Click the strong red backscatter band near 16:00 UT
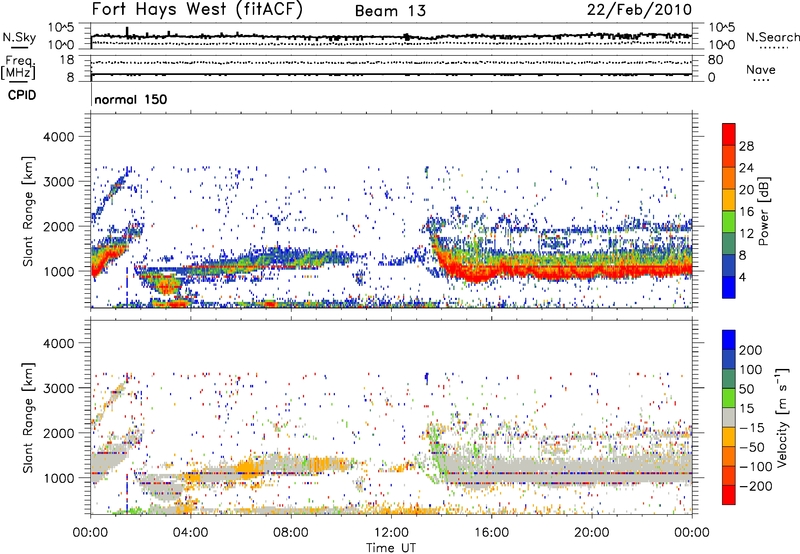The image size is (800, 554). pyautogui.click(x=491, y=271)
